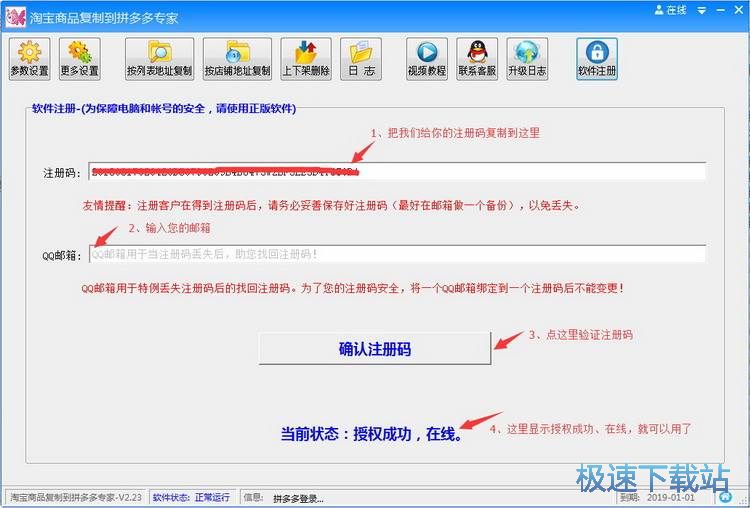Close the application window
750x508 pixels.
pyautogui.click(x=739, y=10)
